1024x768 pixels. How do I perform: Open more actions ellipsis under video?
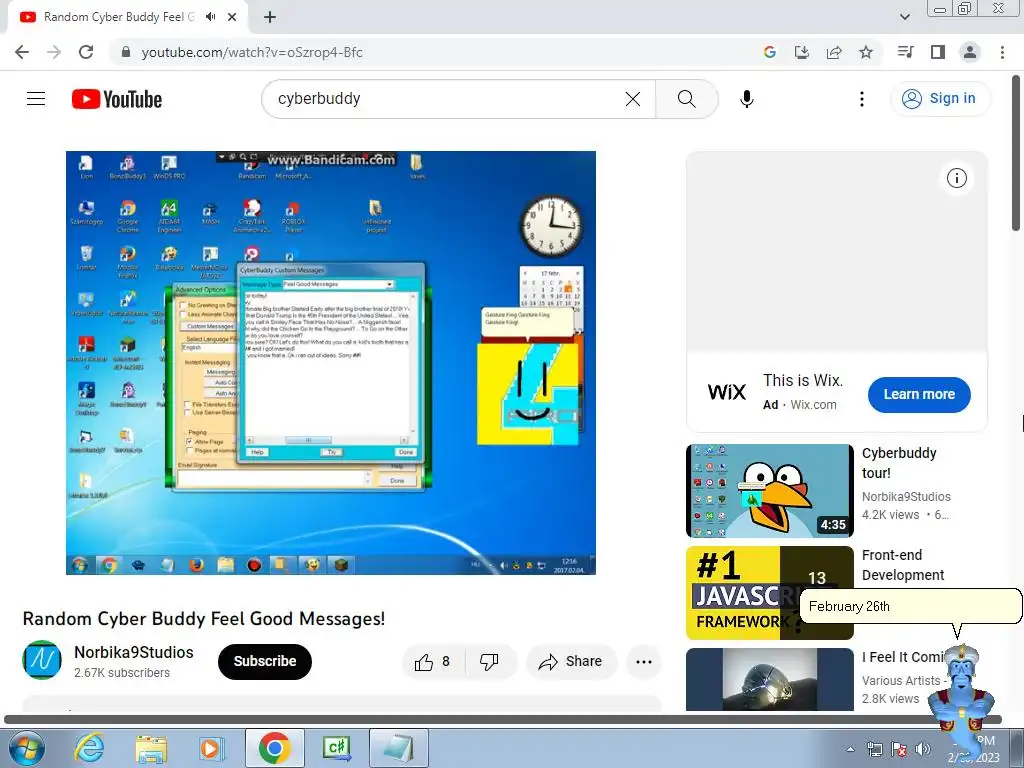644,662
